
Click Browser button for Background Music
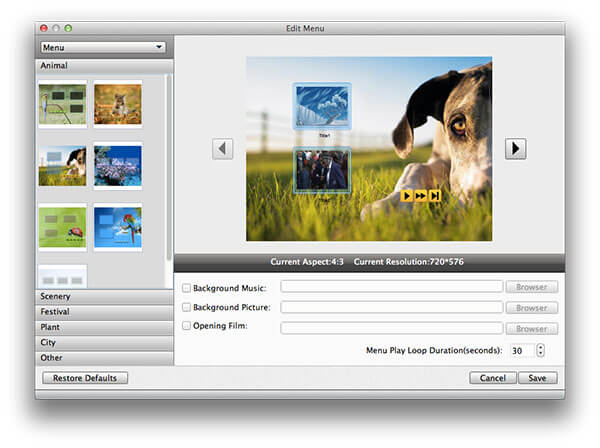532,287
